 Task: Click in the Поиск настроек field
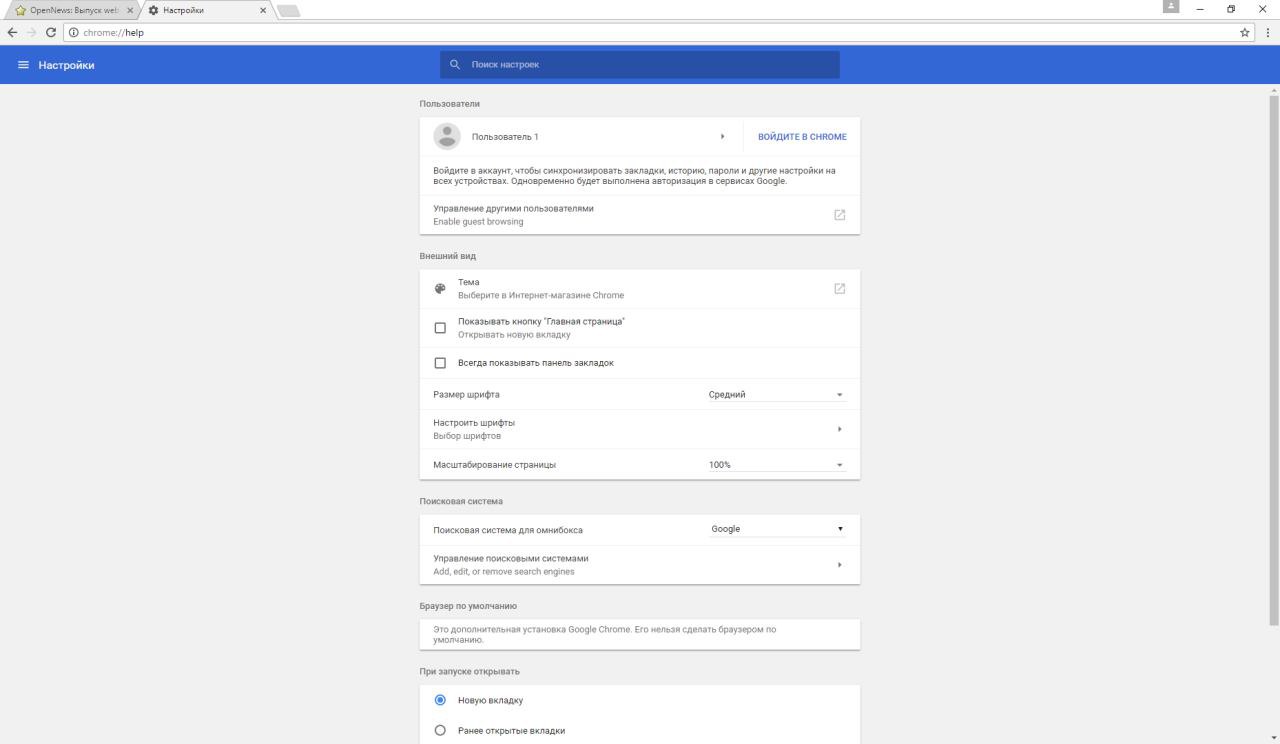(640, 65)
